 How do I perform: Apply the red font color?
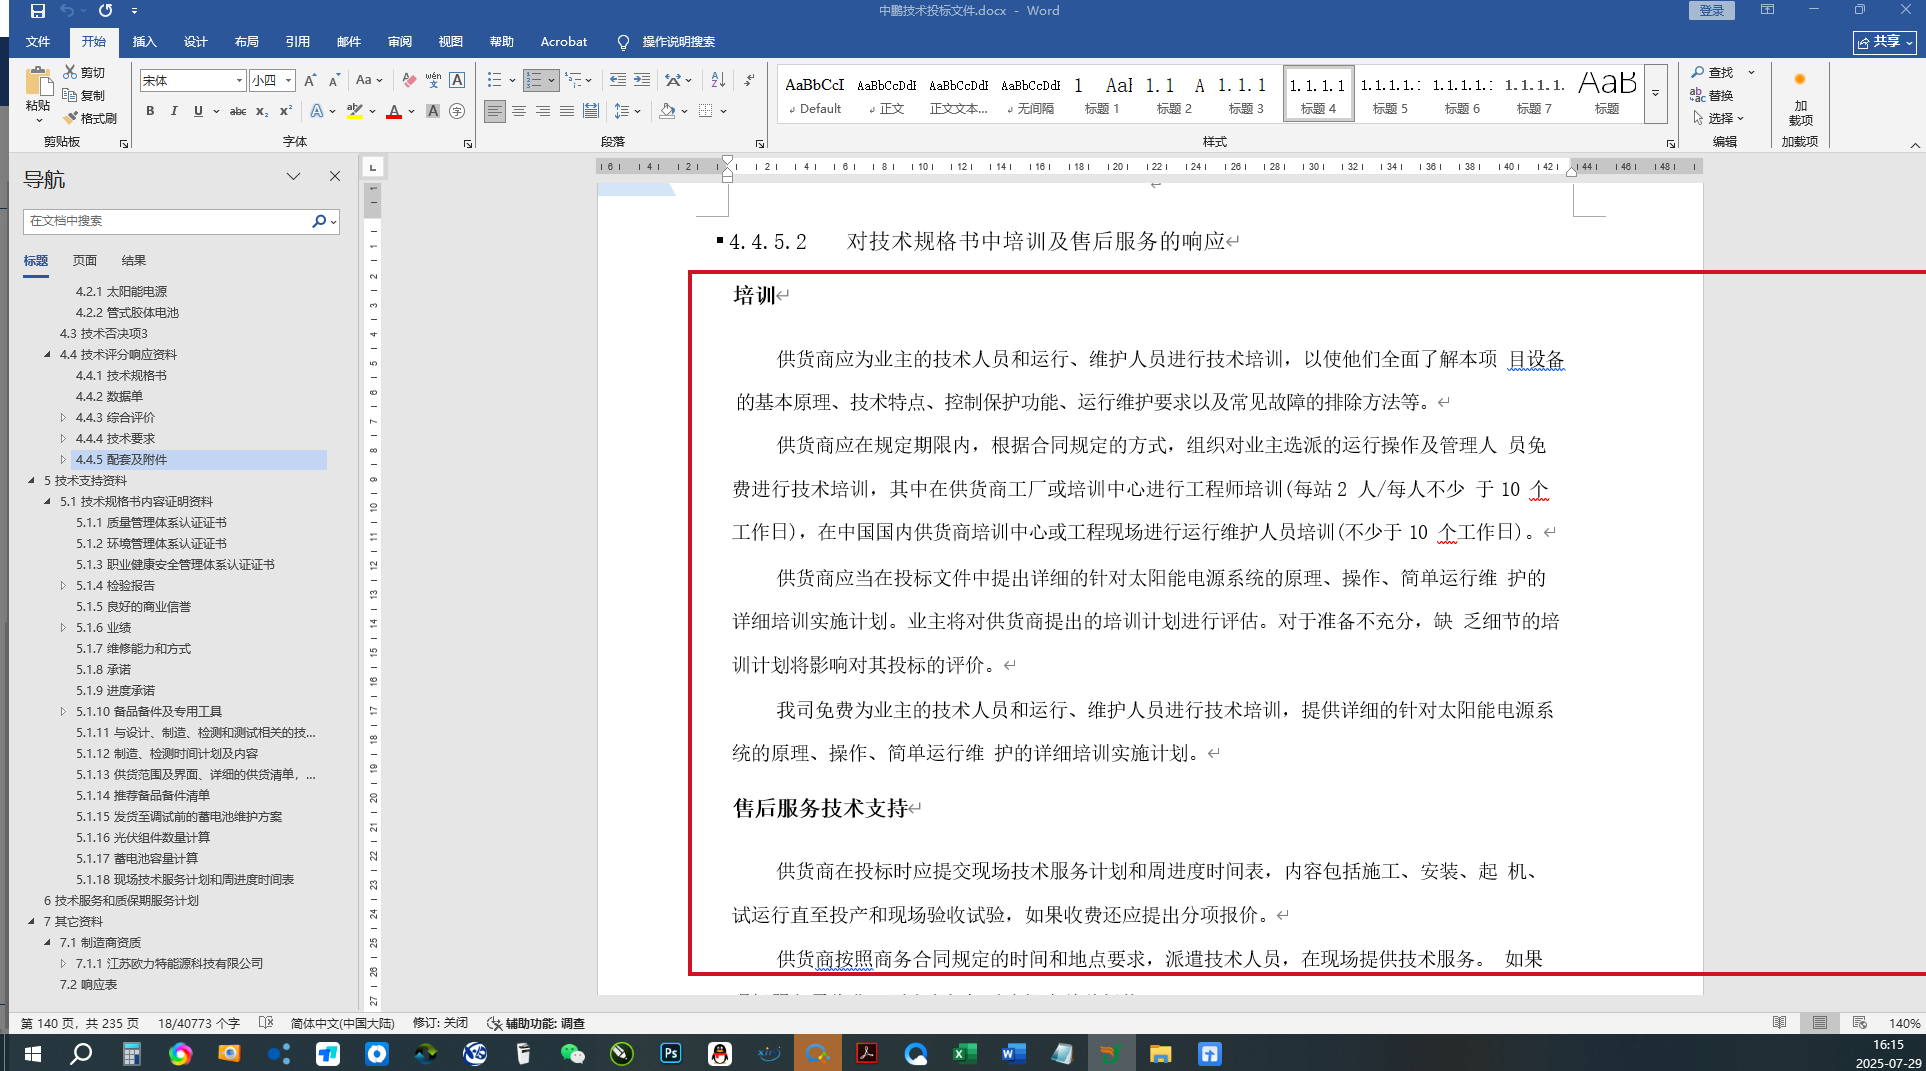pyautogui.click(x=394, y=111)
